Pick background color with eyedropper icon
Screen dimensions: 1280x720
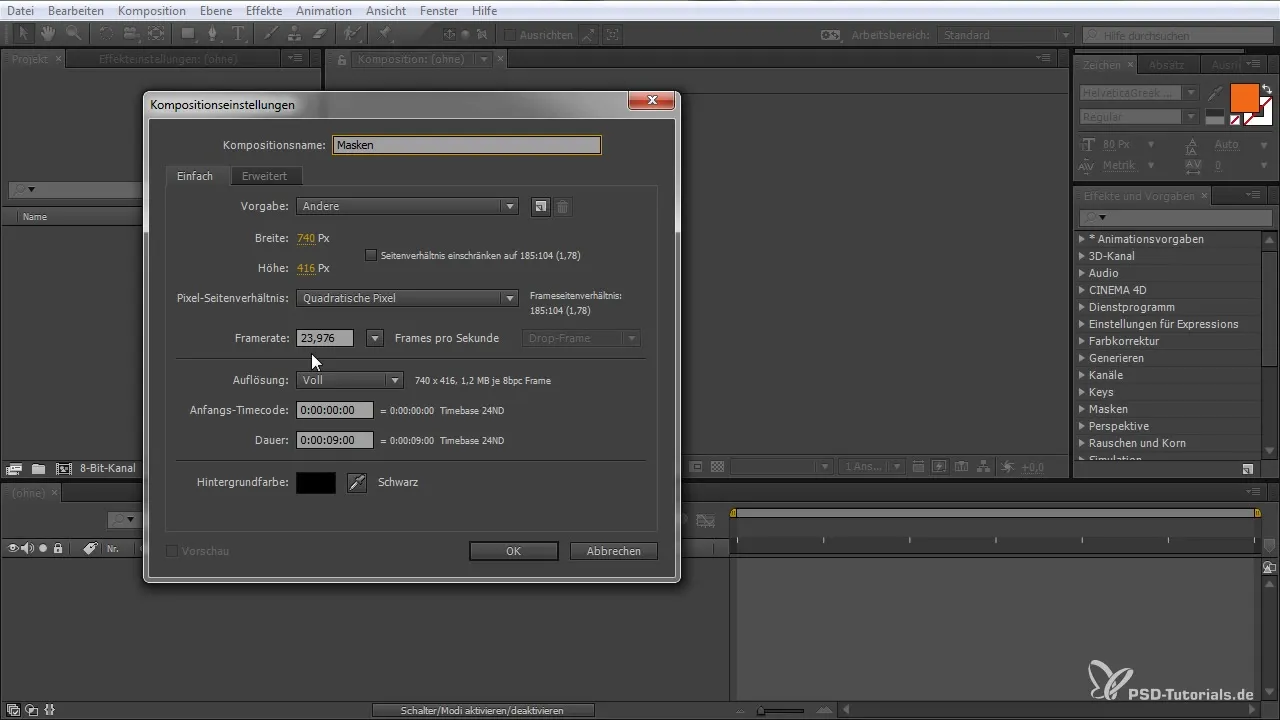tap(357, 482)
